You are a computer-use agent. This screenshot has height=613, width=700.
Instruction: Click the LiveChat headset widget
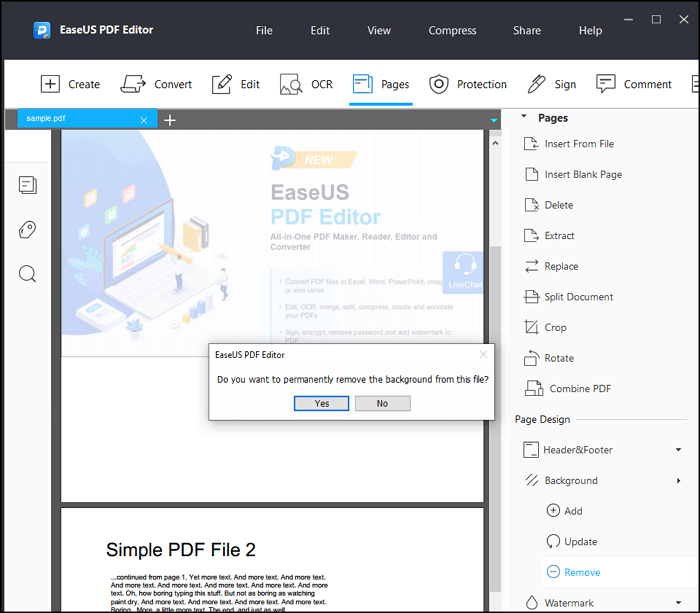(463, 272)
